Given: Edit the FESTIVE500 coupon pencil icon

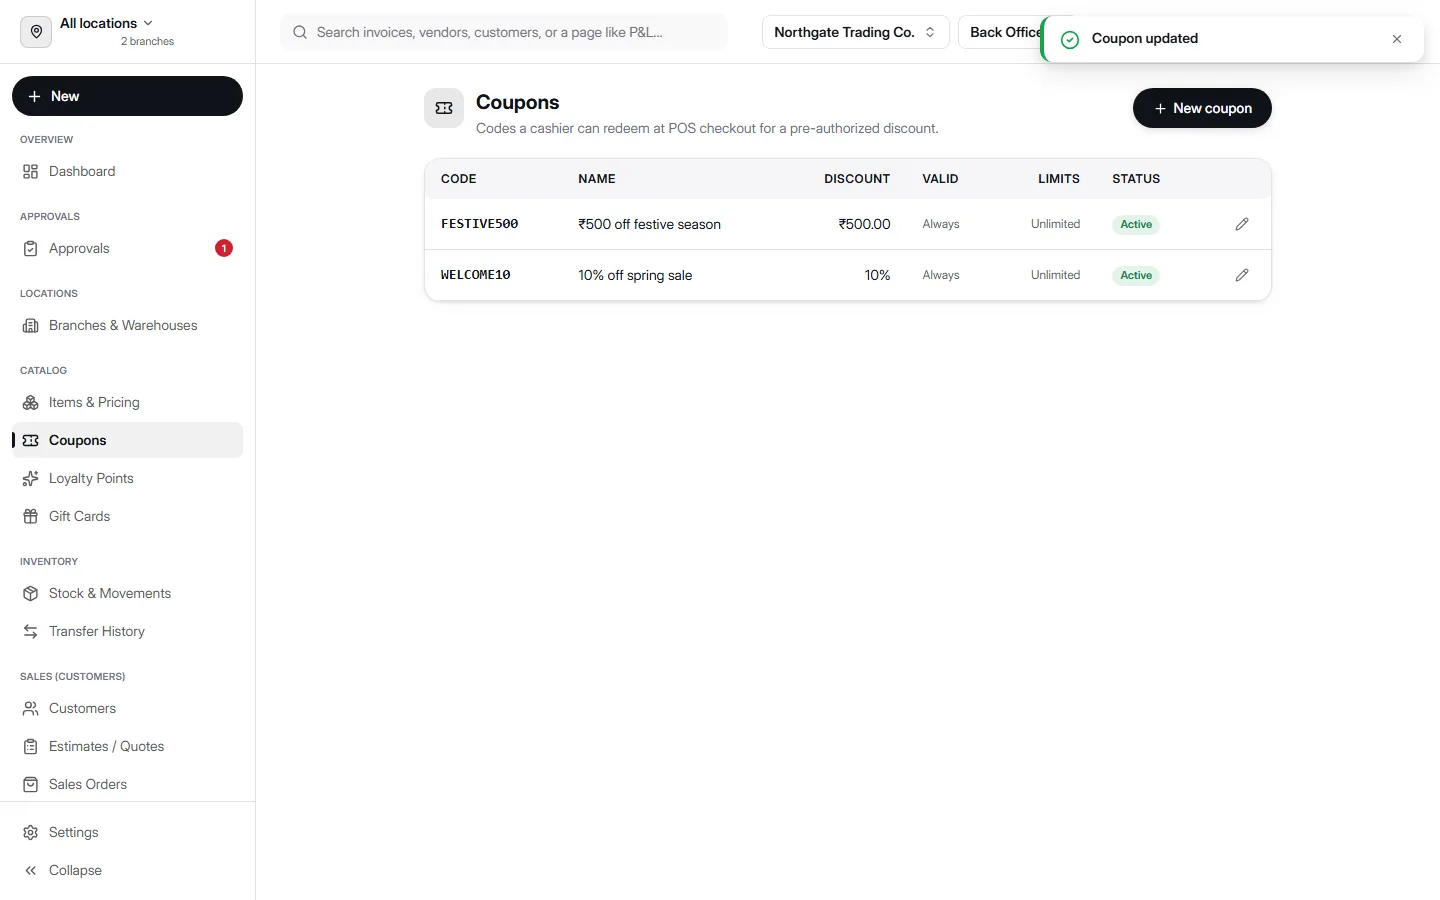Looking at the screenshot, I should [1242, 224].
